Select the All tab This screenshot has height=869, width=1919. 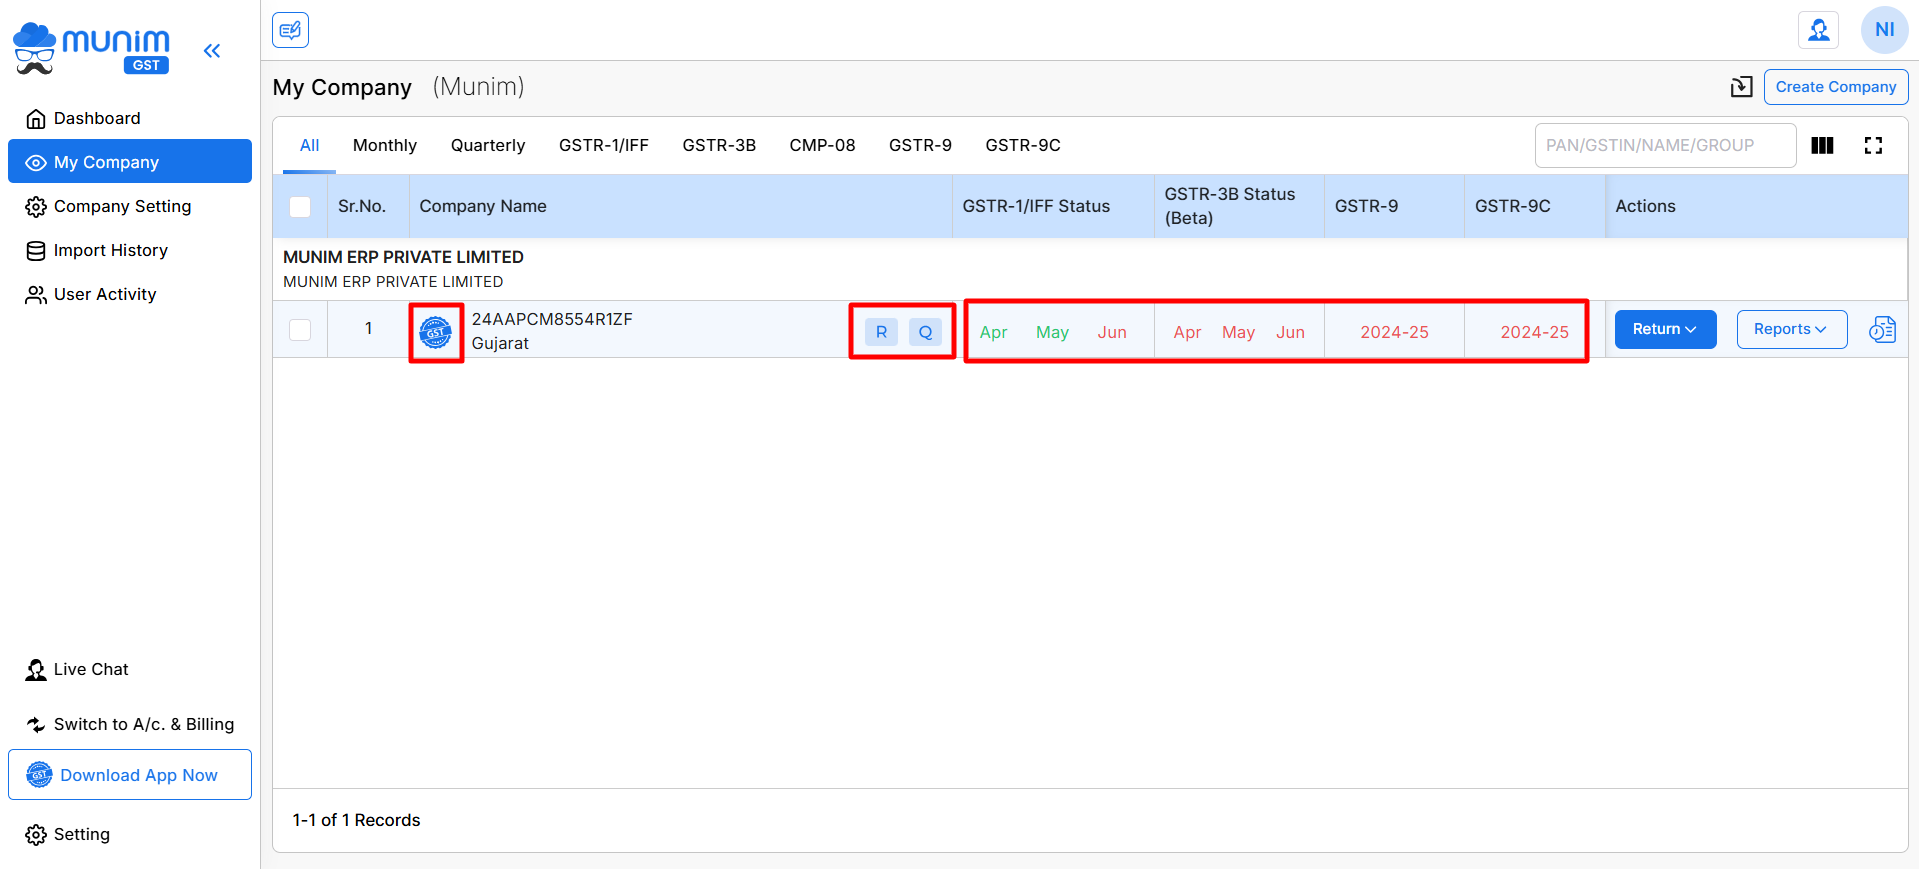click(309, 146)
